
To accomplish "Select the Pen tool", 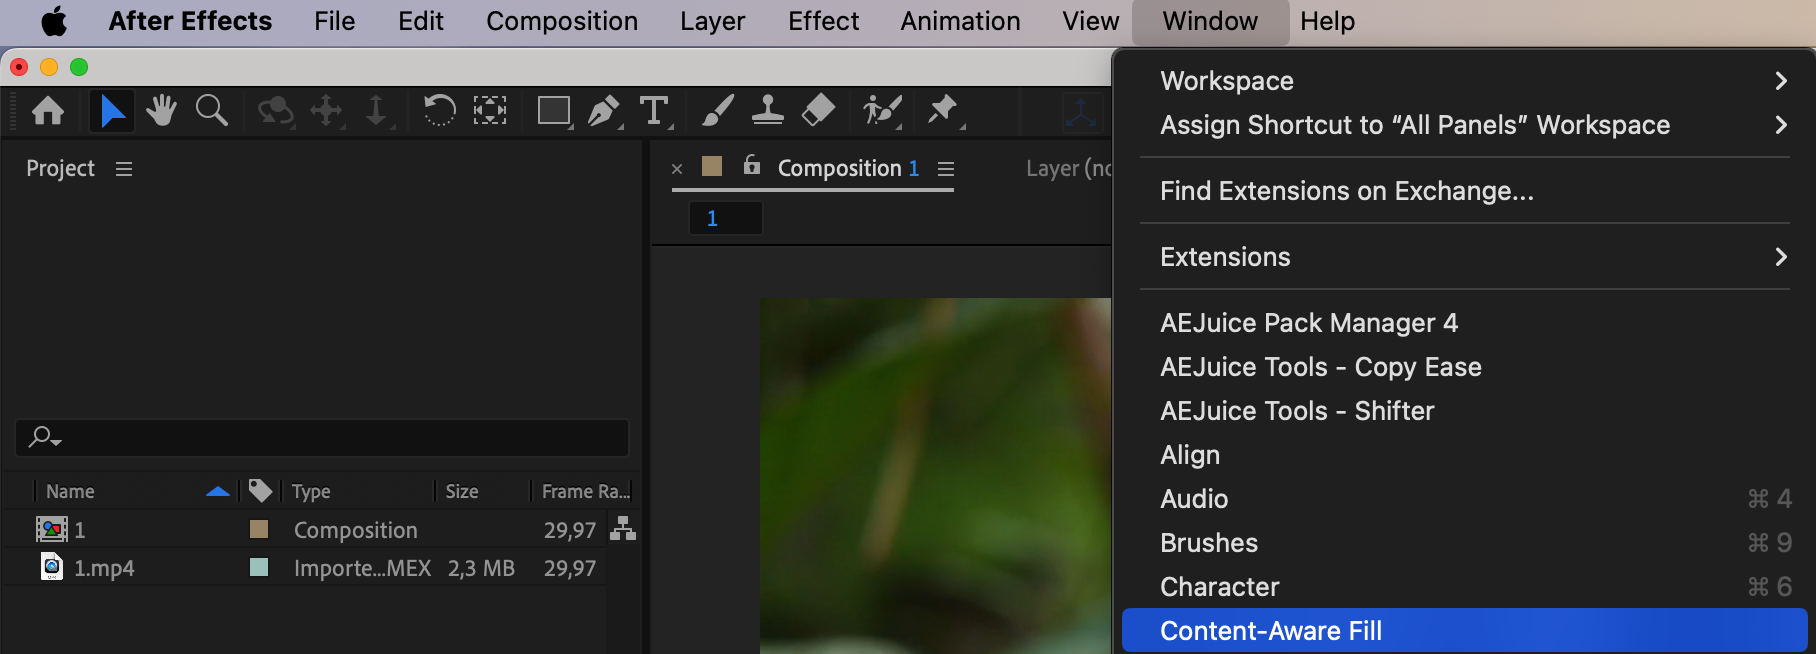I will (603, 110).
